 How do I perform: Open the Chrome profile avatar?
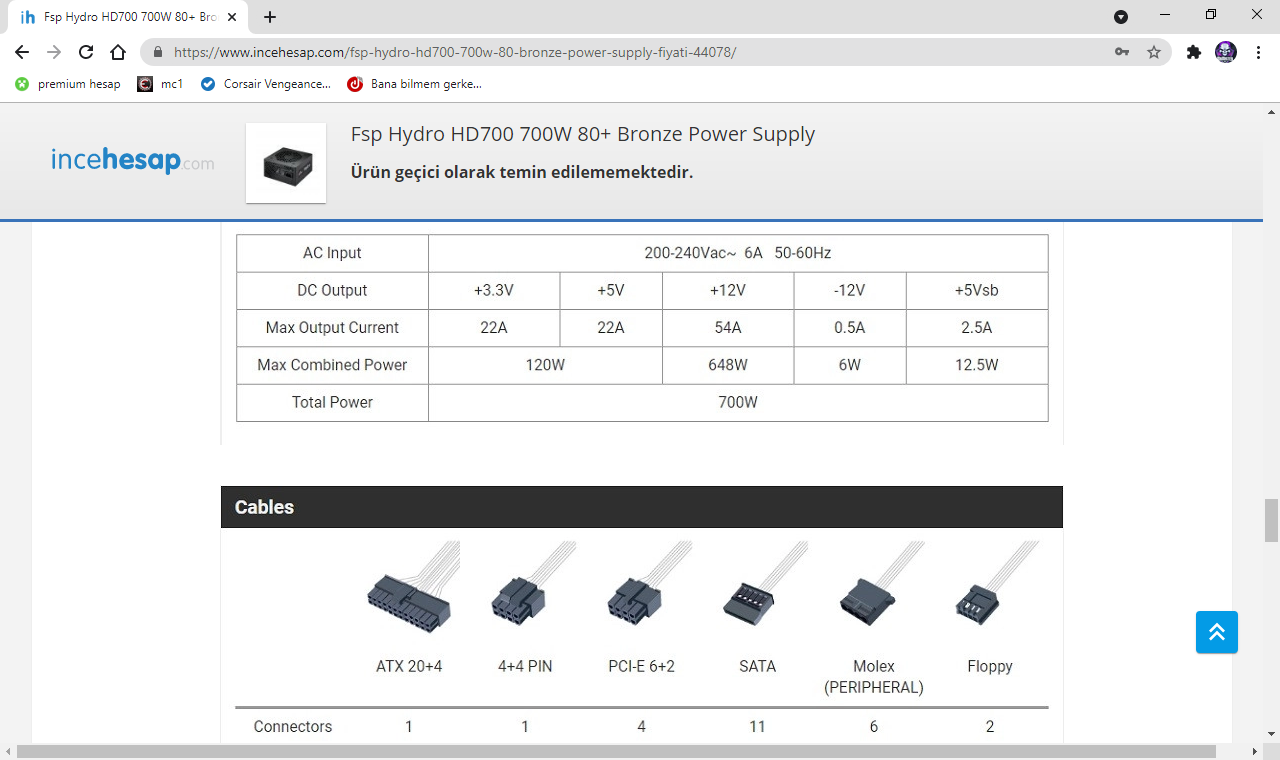pyautogui.click(x=1226, y=52)
